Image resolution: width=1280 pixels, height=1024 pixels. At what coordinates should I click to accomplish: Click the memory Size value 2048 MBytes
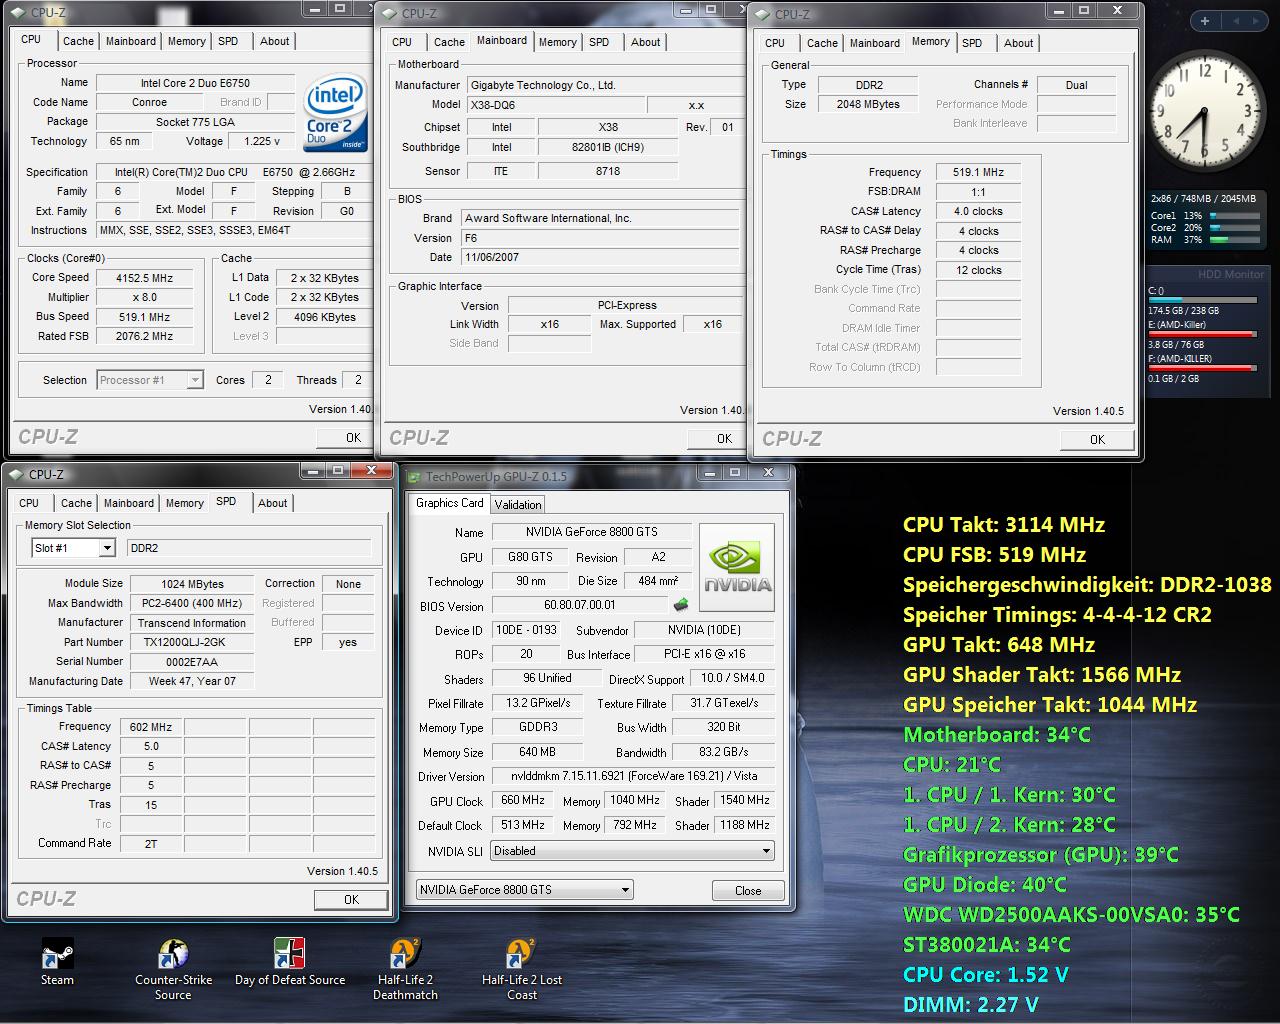tap(868, 104)
